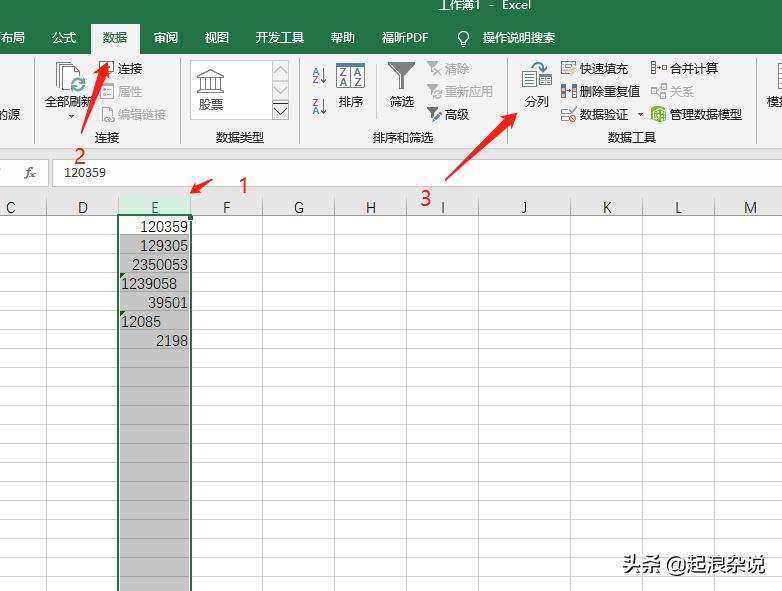
Task: Click the Tell Me search box (操作说明搜索)
Action: tap(519, 38)
